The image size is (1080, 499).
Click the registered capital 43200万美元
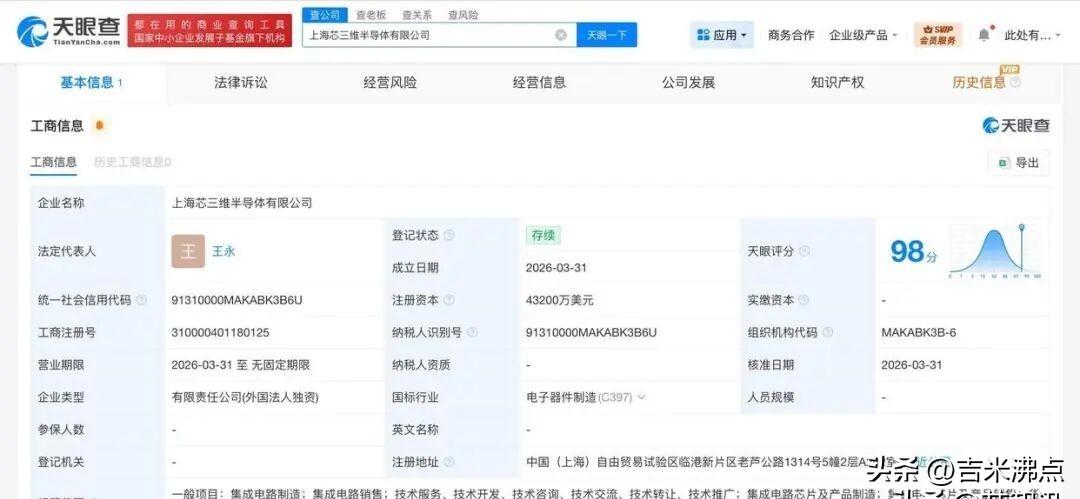coord(559,301)
